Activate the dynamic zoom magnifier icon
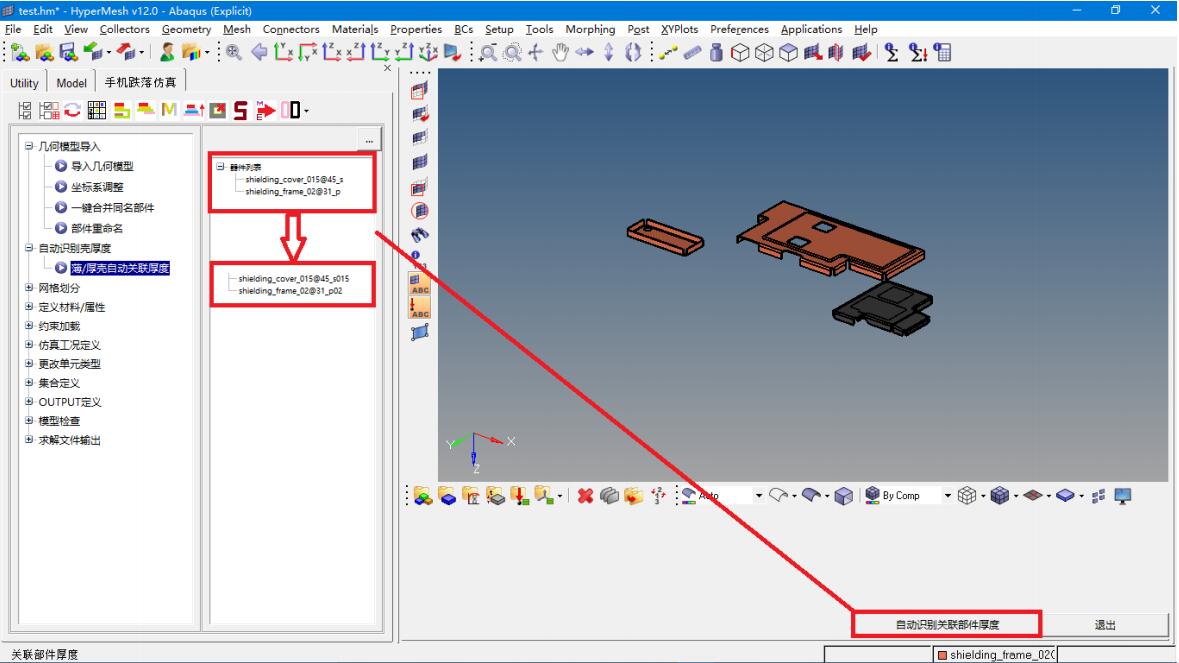 488,52
